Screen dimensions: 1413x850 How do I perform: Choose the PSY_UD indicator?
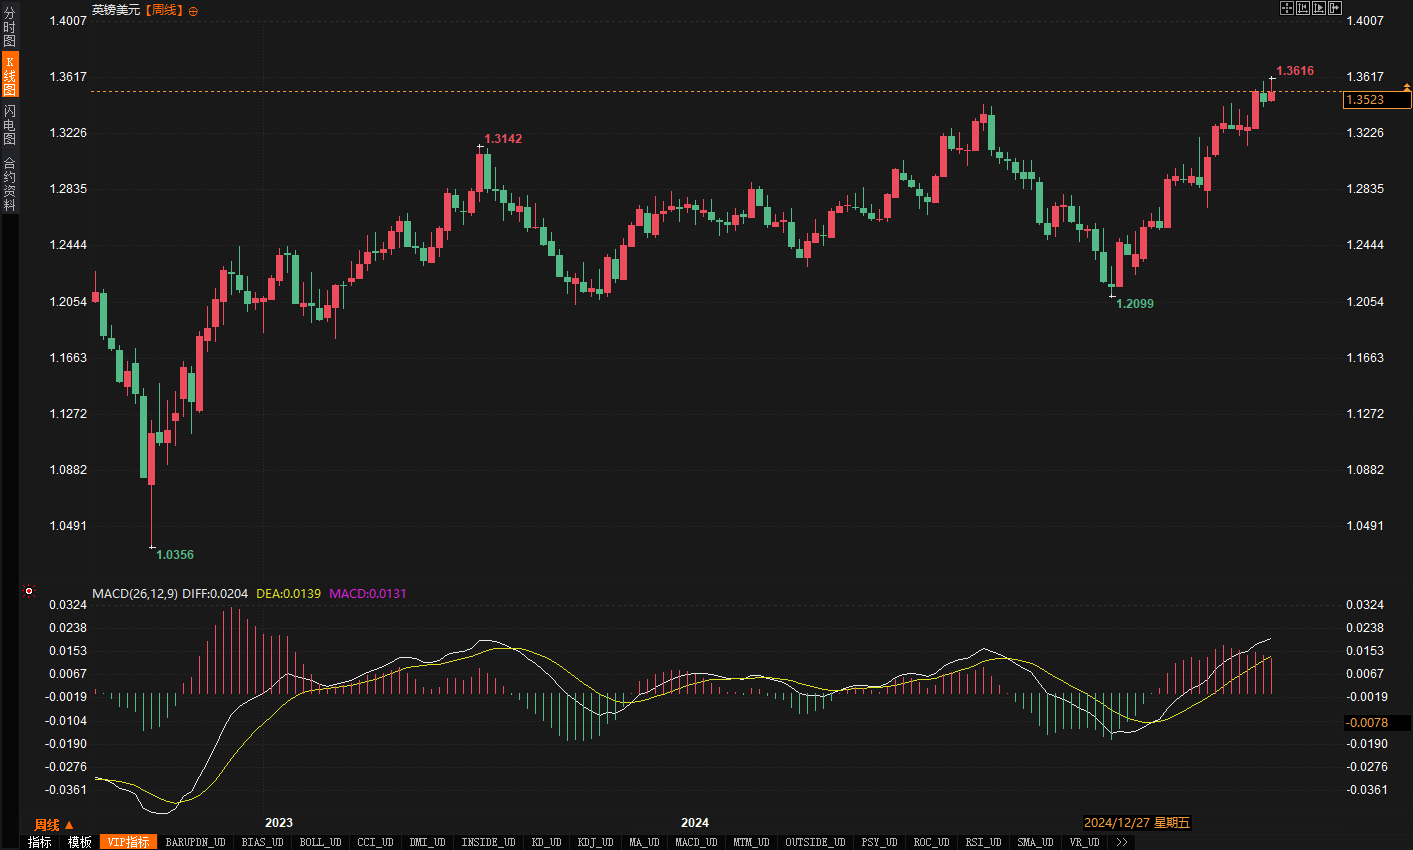[x=879, y=842]
